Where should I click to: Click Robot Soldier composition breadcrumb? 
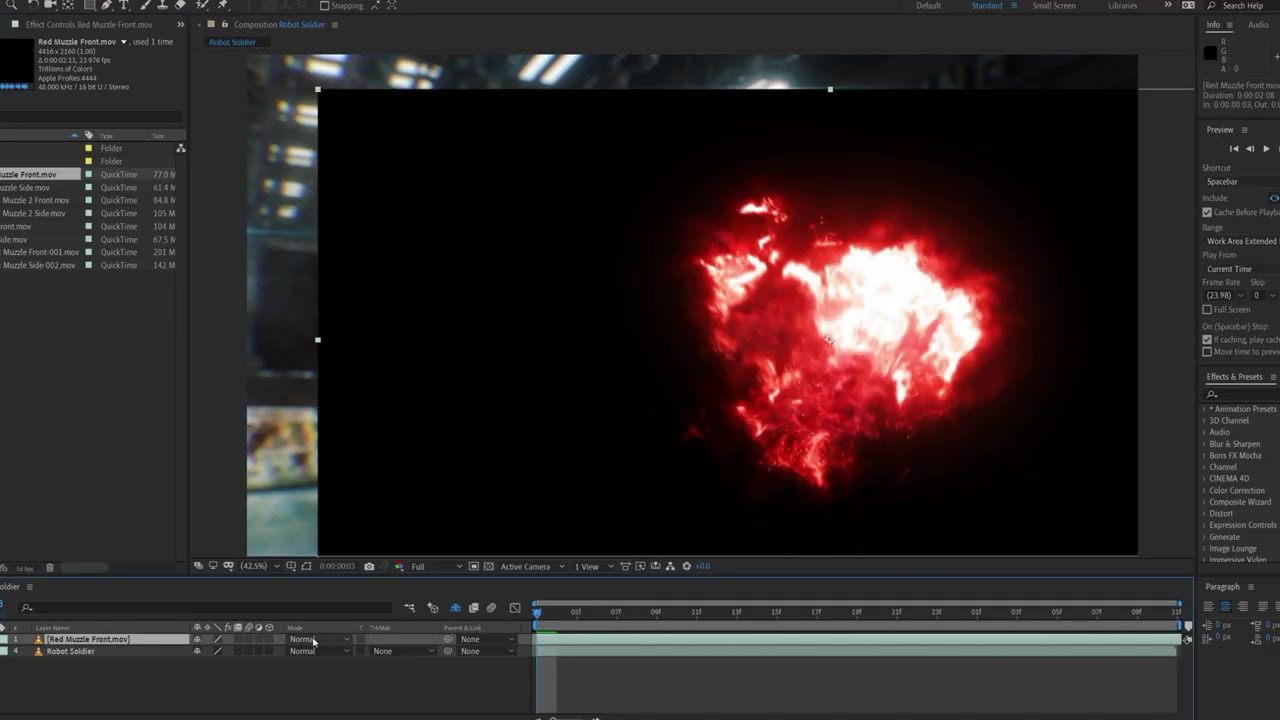(232, 42)
